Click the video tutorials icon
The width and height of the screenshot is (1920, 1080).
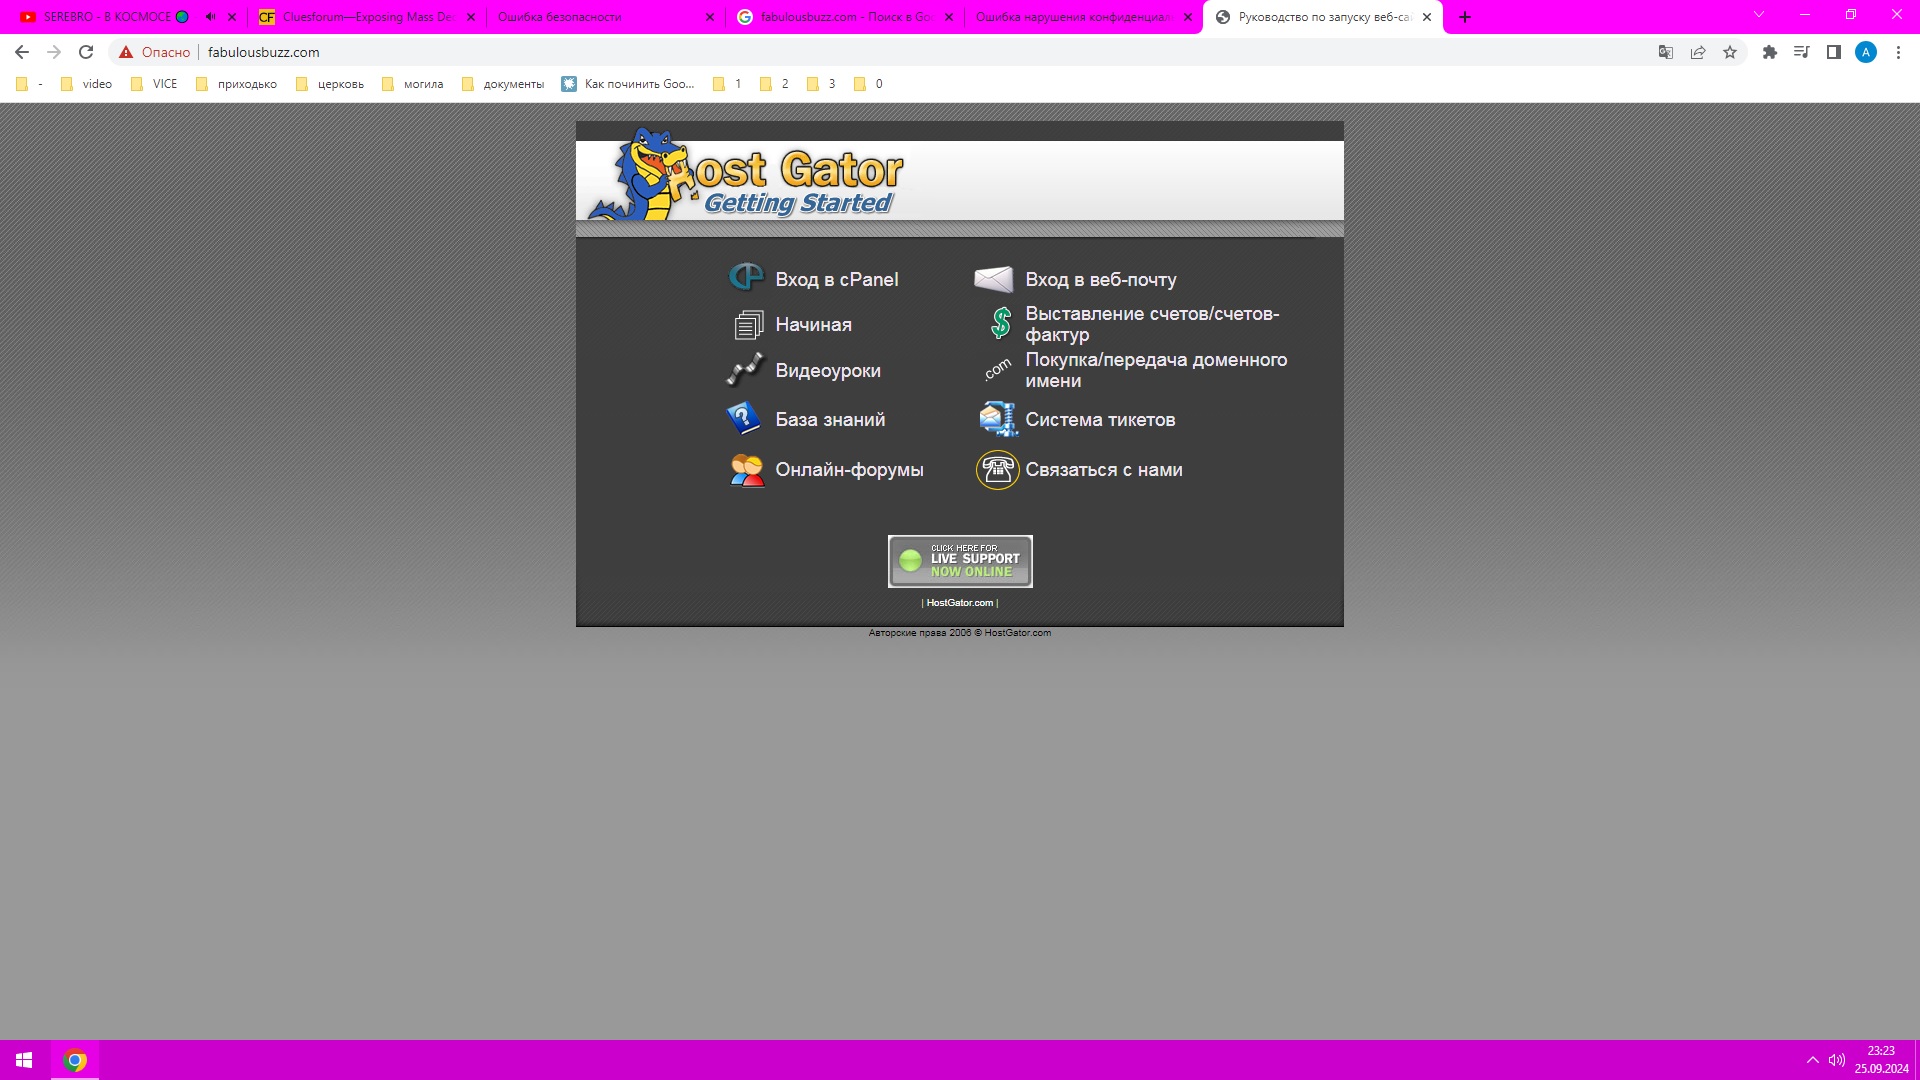(x=745, y=369)
